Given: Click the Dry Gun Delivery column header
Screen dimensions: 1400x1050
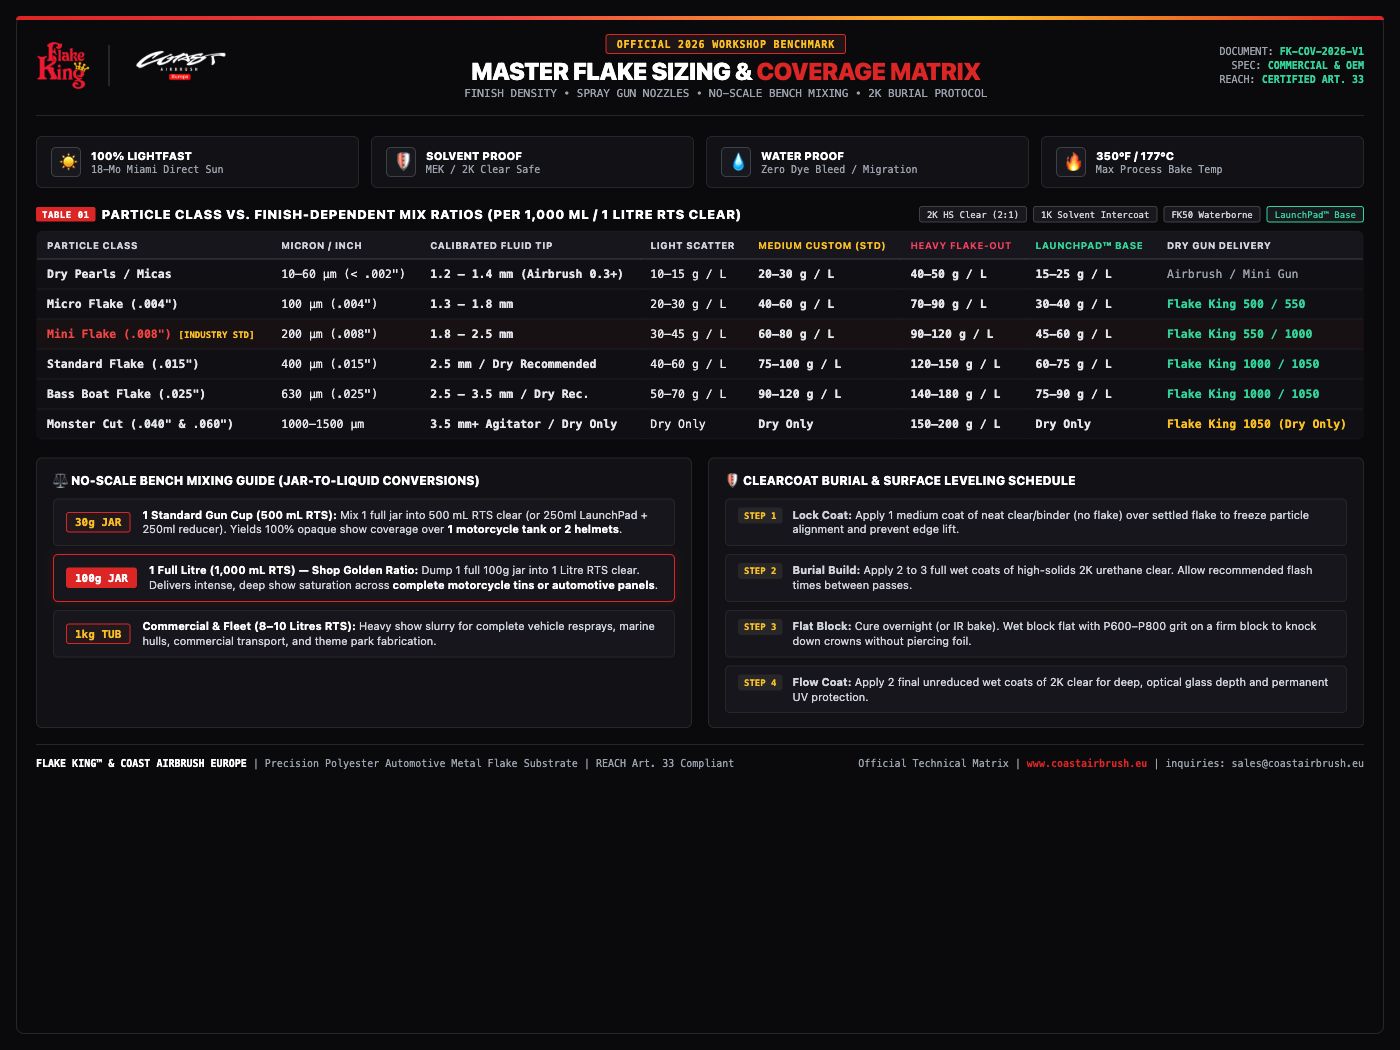Looking at the screenshot, I should tap(1219, 246).
